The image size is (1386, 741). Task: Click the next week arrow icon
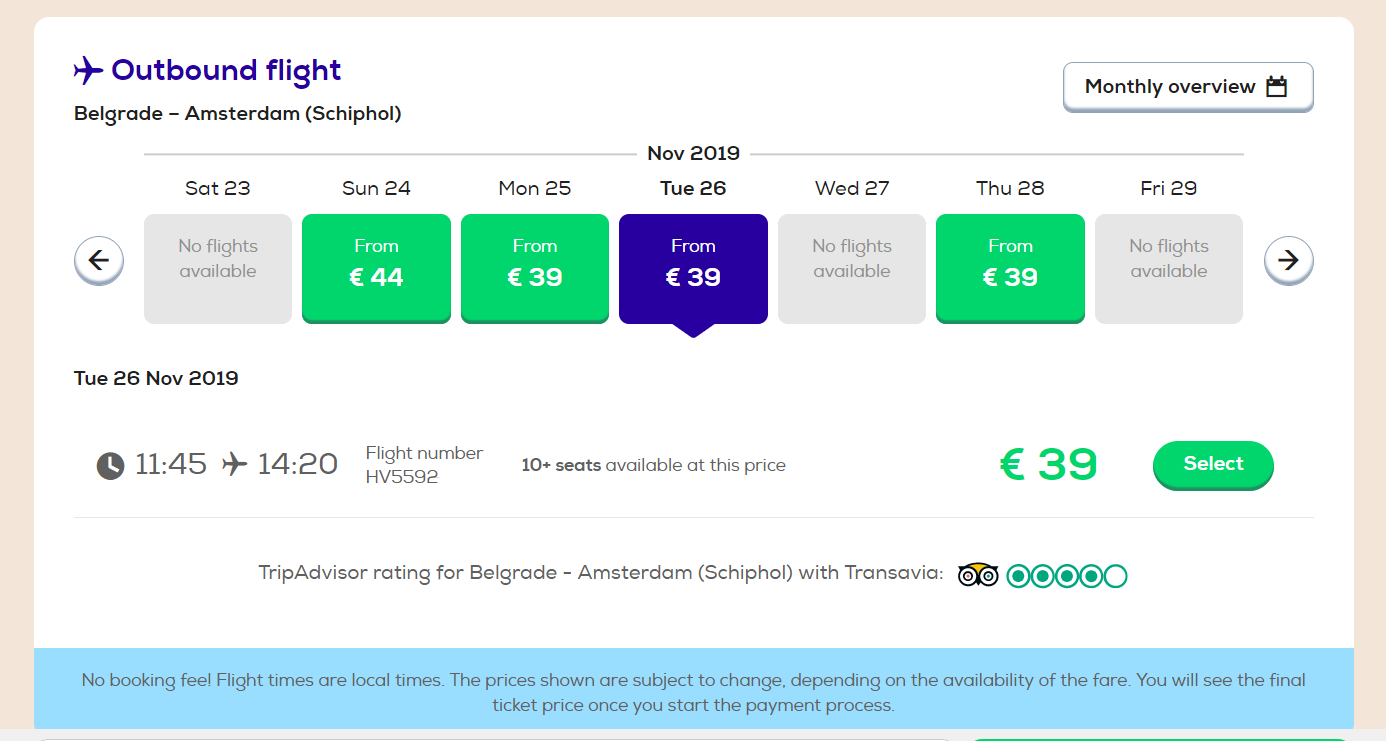point(1289,261)
